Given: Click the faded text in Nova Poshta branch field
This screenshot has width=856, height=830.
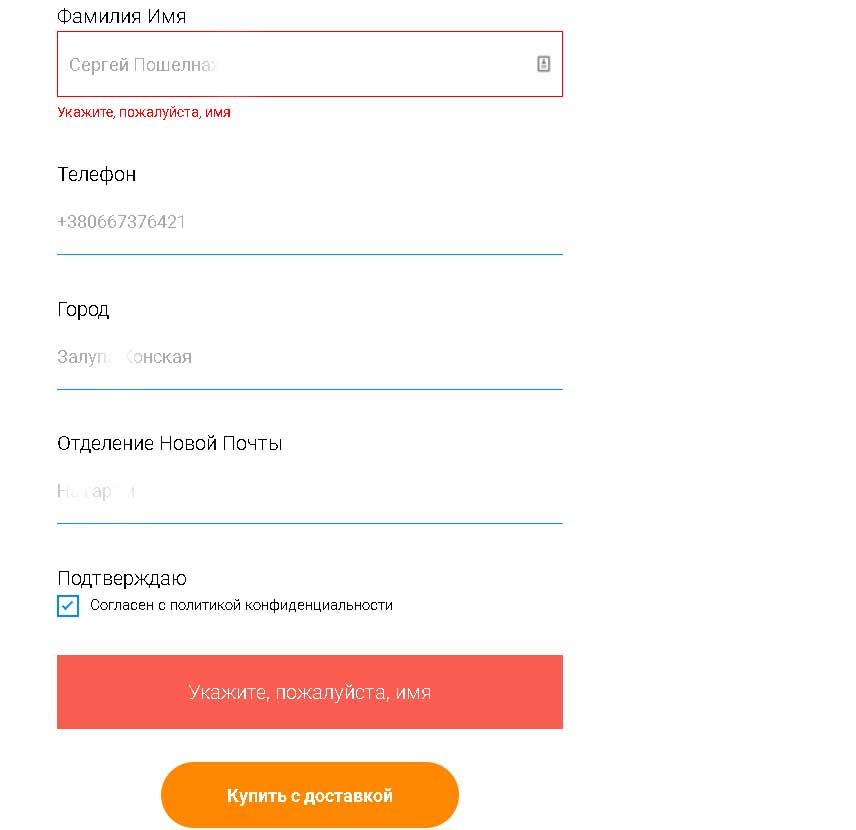Looking at the screenshot, I should point(96,491).
